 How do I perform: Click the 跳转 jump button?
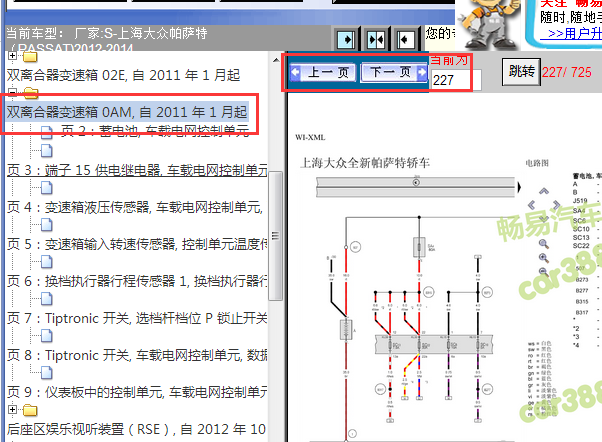(521, 72)
